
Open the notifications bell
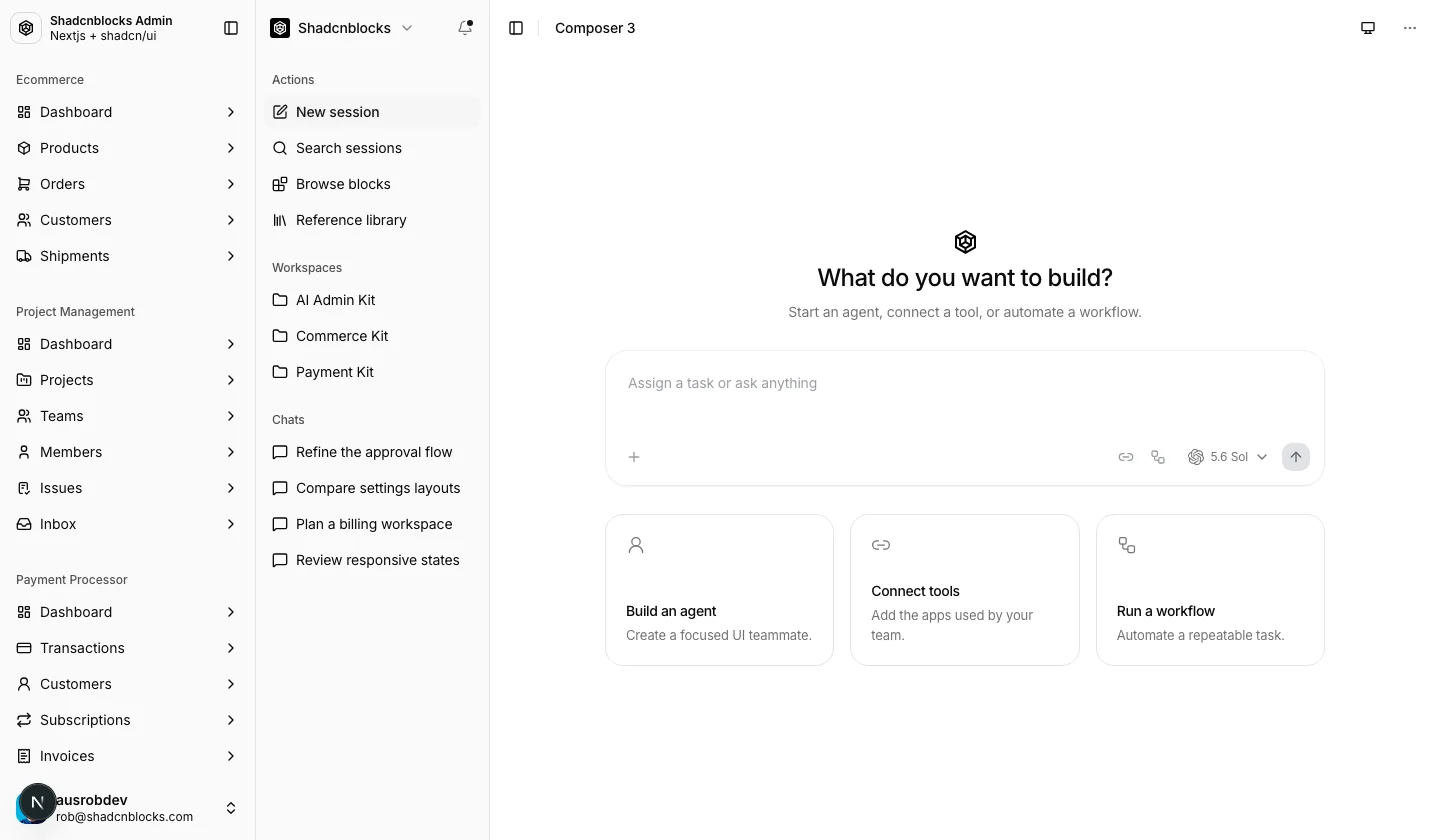tap(465, 28)
